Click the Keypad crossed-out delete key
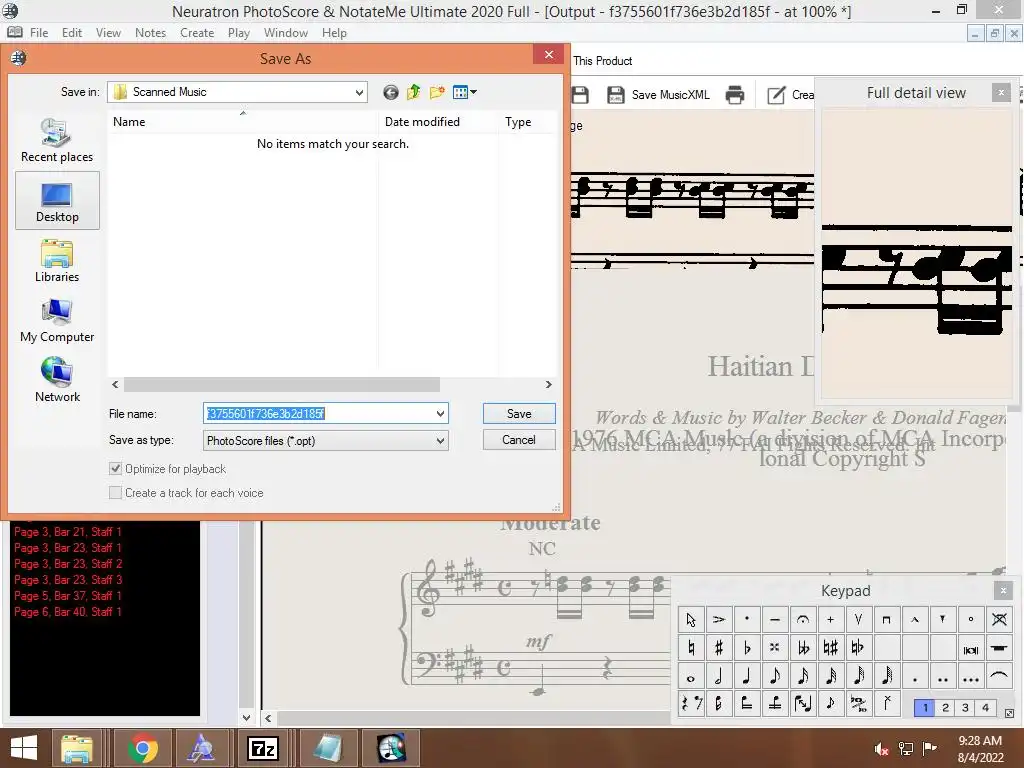 (999, 619)
